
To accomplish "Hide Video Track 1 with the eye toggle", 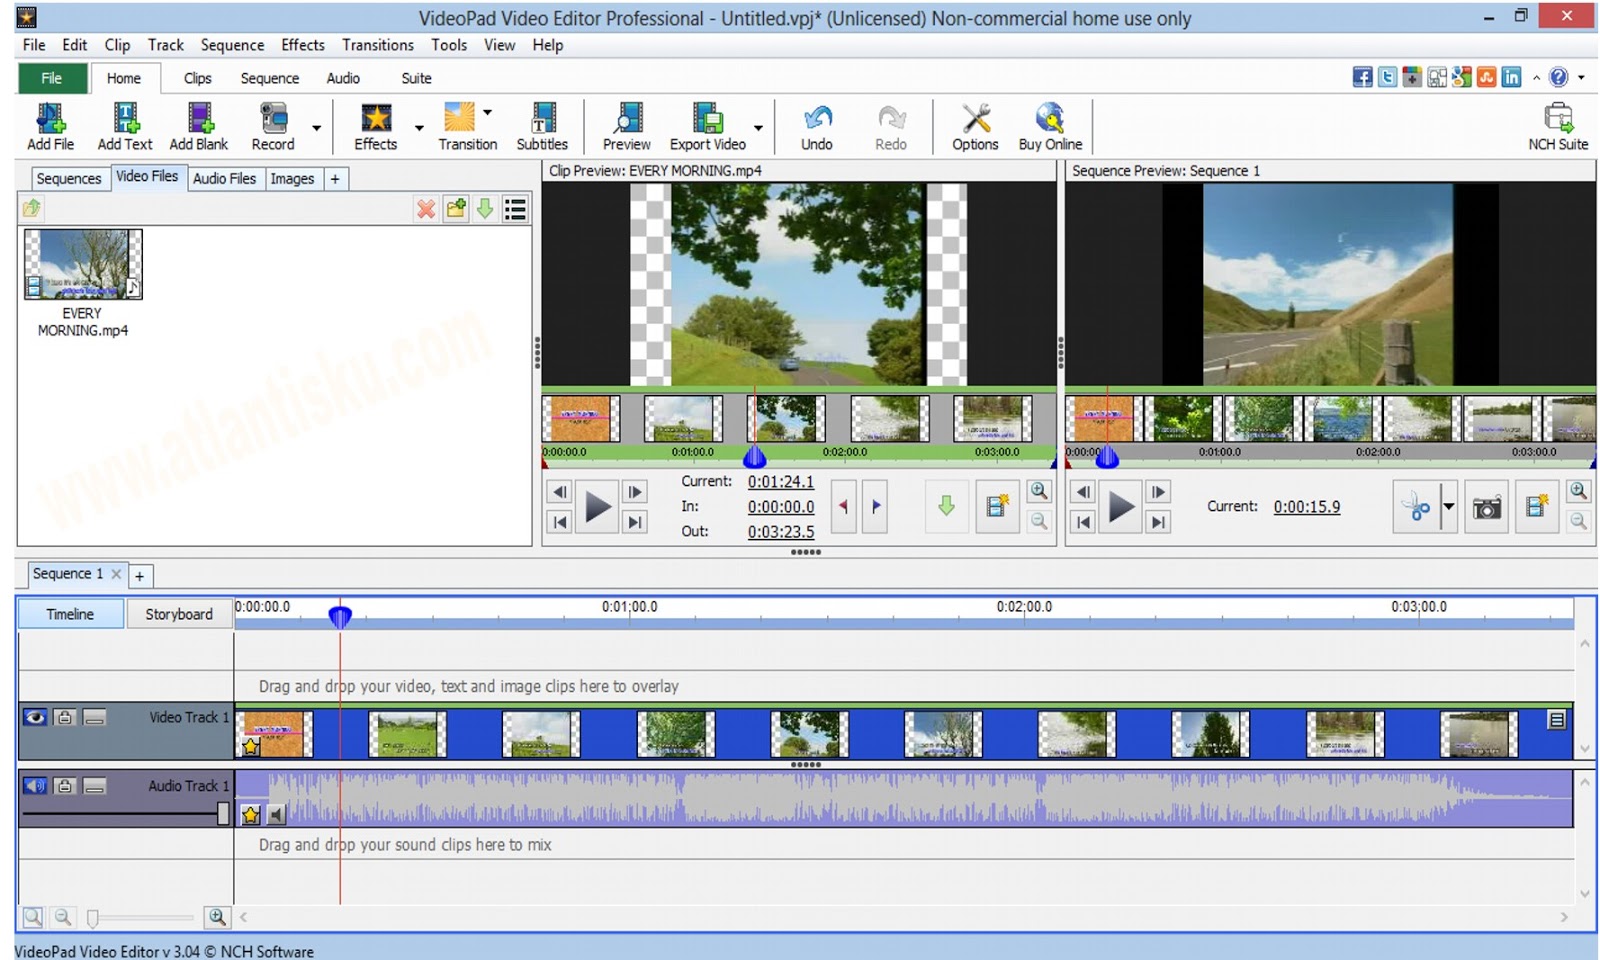I will point(35,717).
